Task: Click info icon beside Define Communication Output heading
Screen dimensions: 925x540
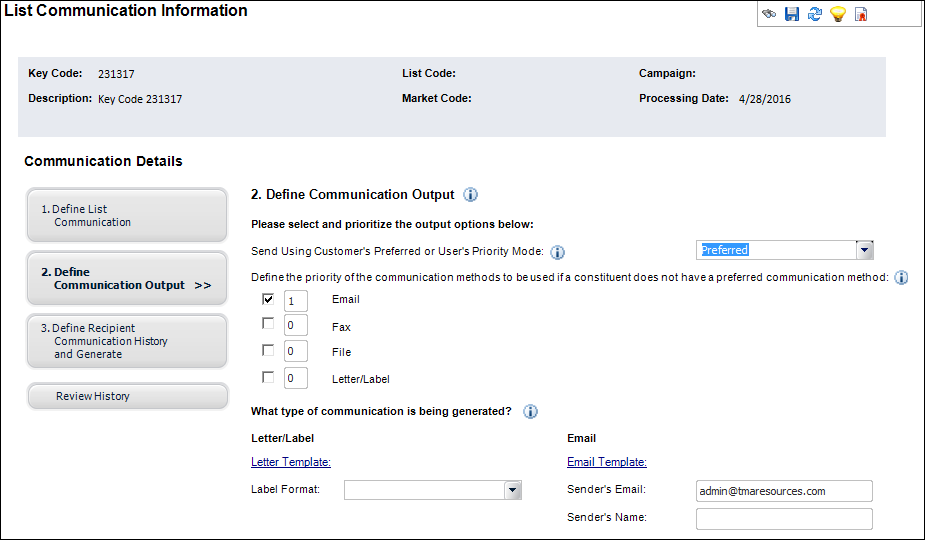Action: click(470, 195)
